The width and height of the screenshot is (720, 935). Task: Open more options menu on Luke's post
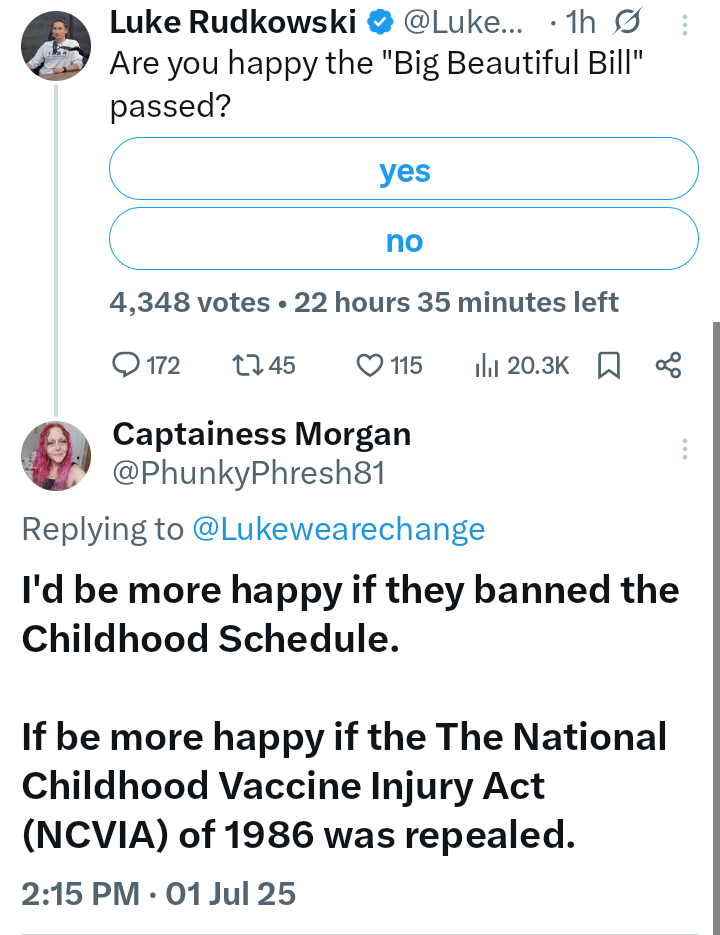tap(684, 24)
